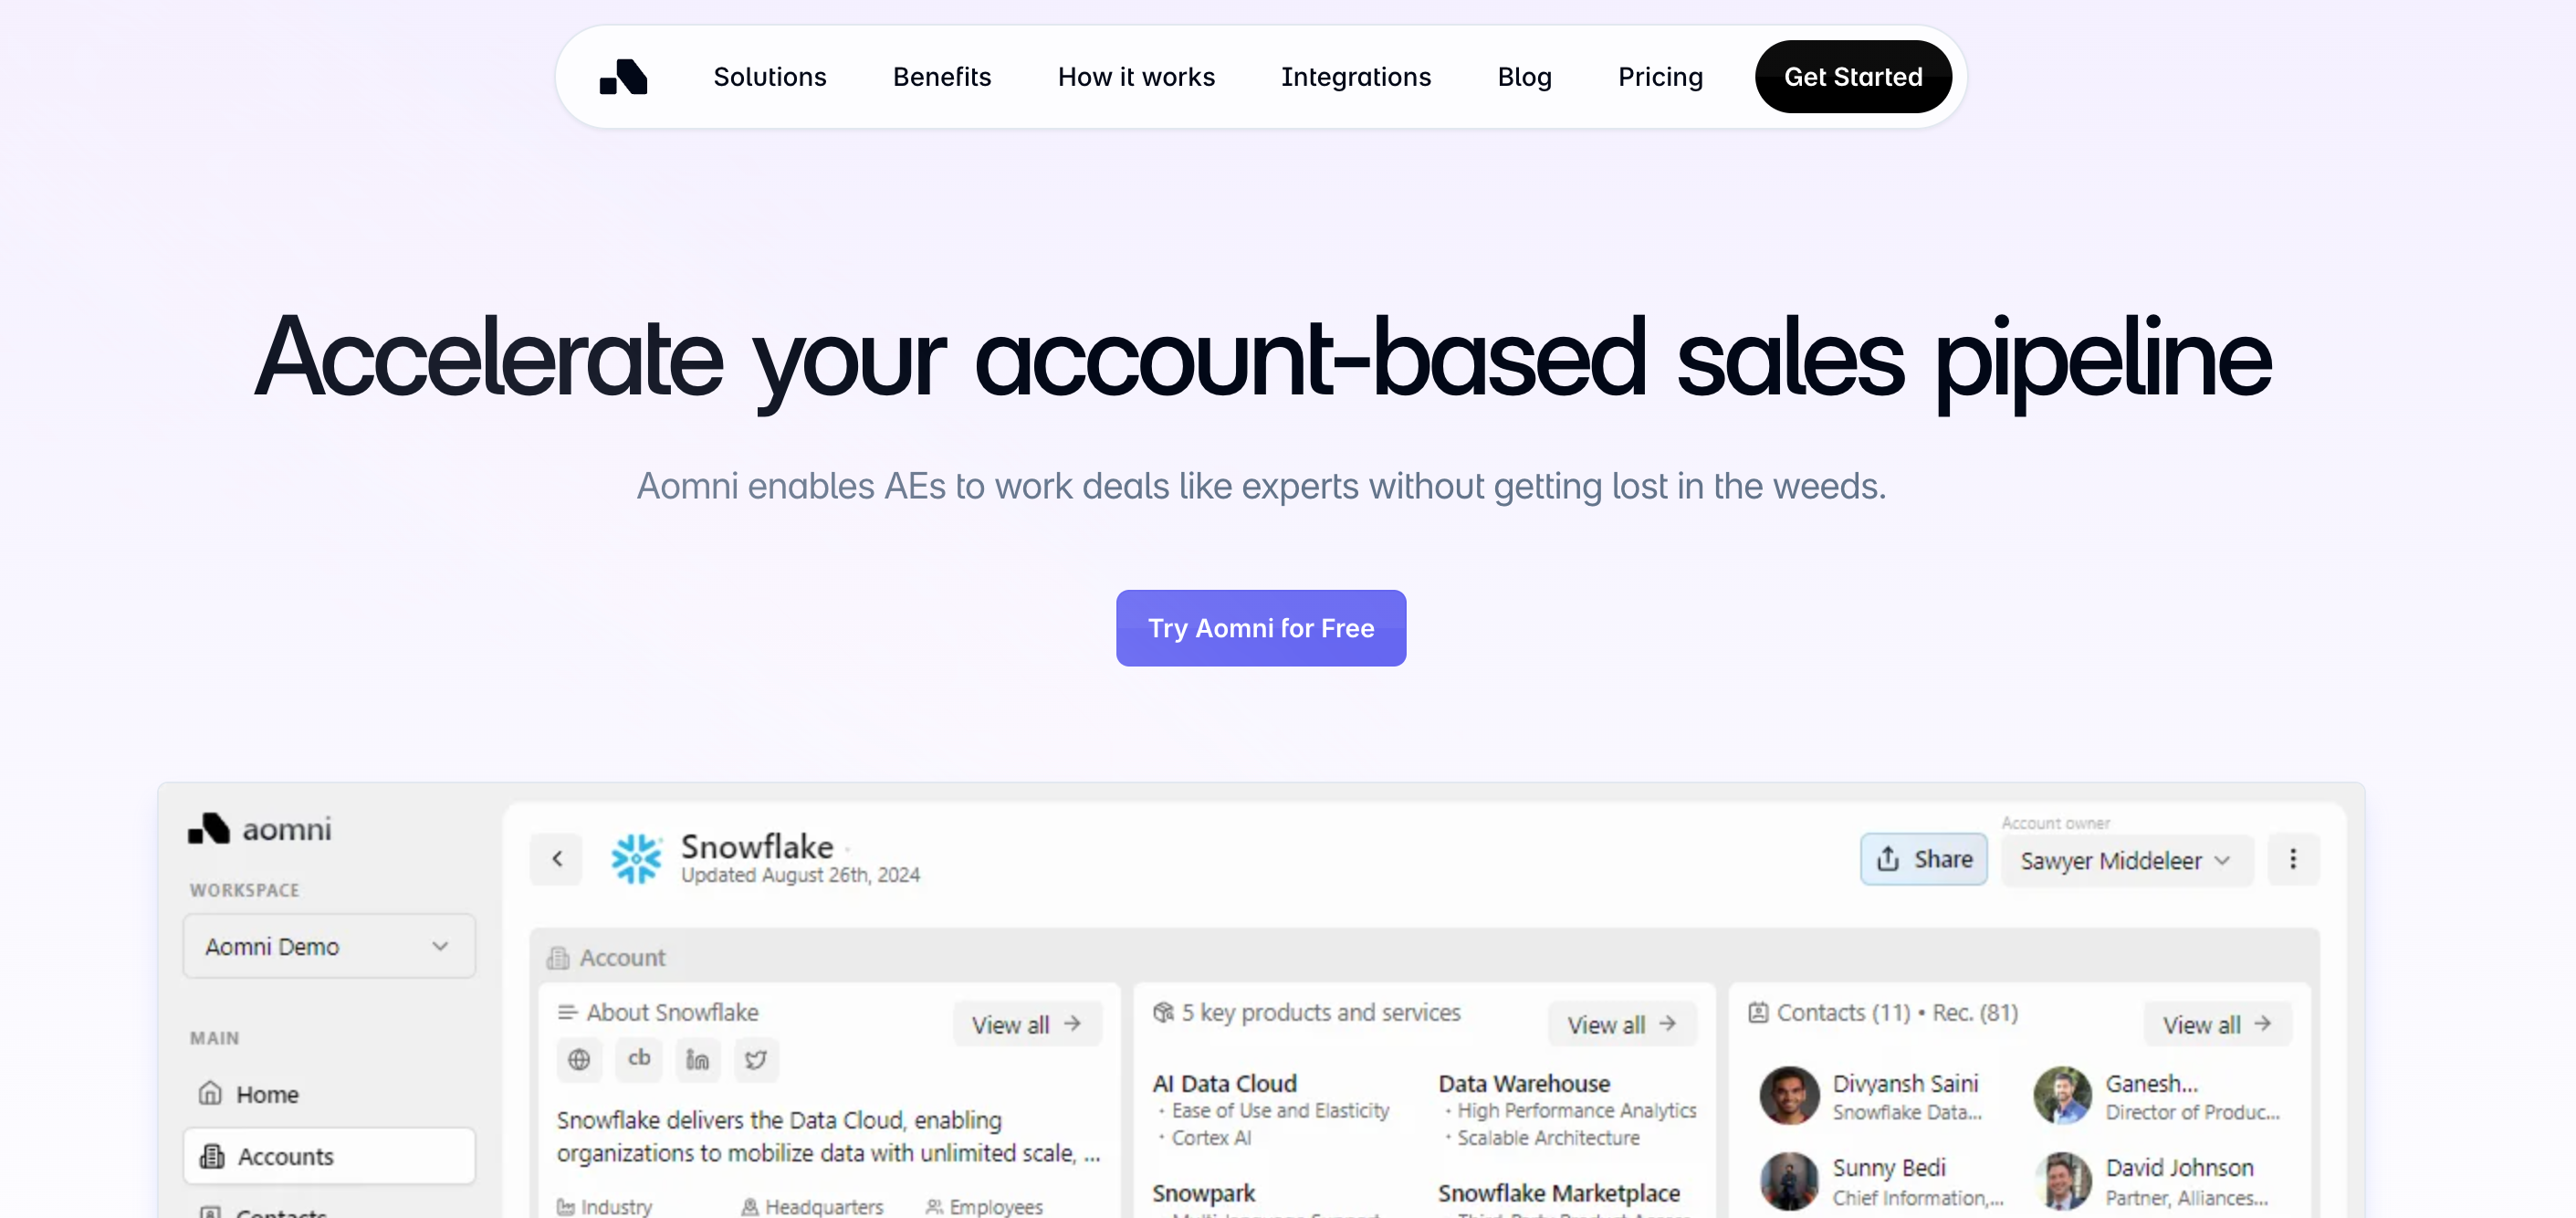This screenshot has height=1218, width=2576.
Task: Open the Aomni Demo workspace dropdown
Action: 329,946
